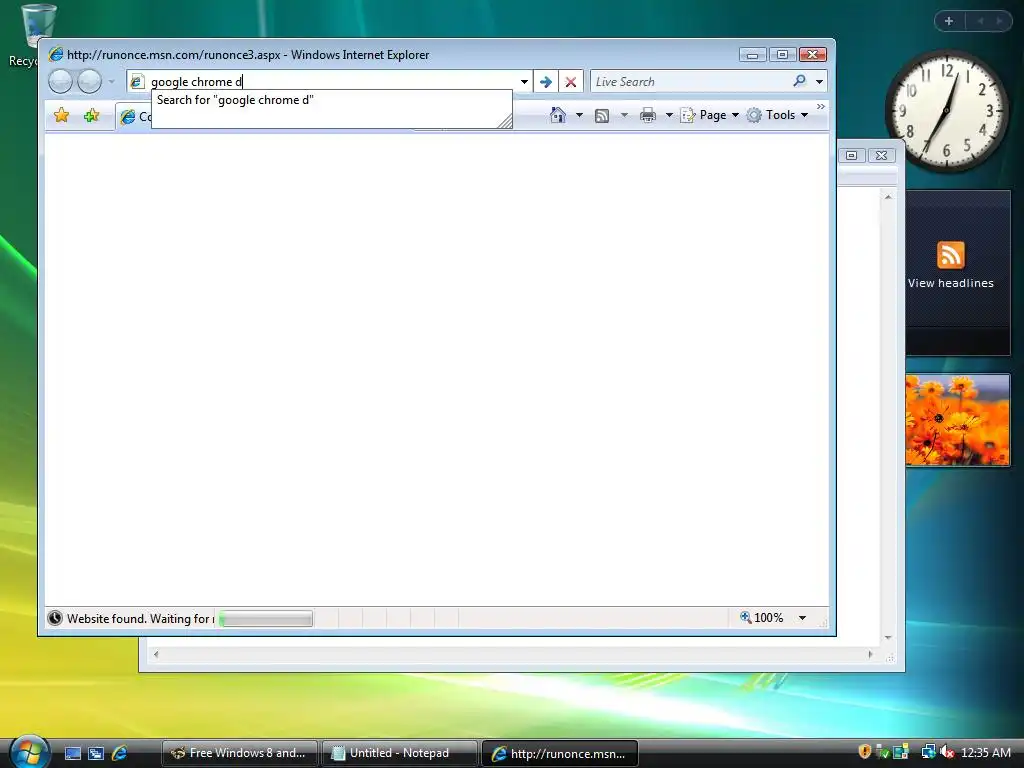Click the Internet Explorer title bar icon
The image size is (1024, 768).
pos(56,54)
